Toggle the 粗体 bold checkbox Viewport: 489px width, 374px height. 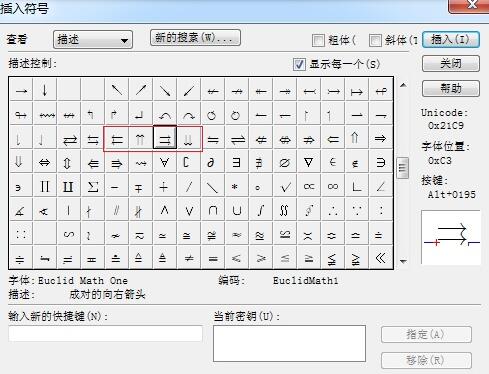pos(318,40)
